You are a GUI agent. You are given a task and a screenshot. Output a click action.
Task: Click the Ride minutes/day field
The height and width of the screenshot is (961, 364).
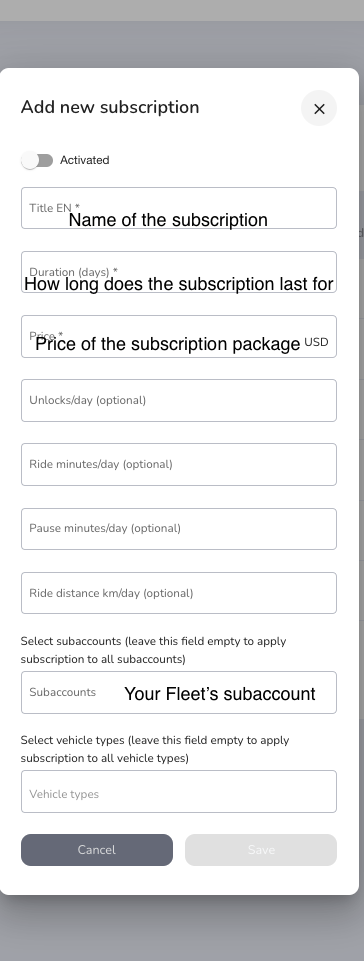[x=179, y=465]
